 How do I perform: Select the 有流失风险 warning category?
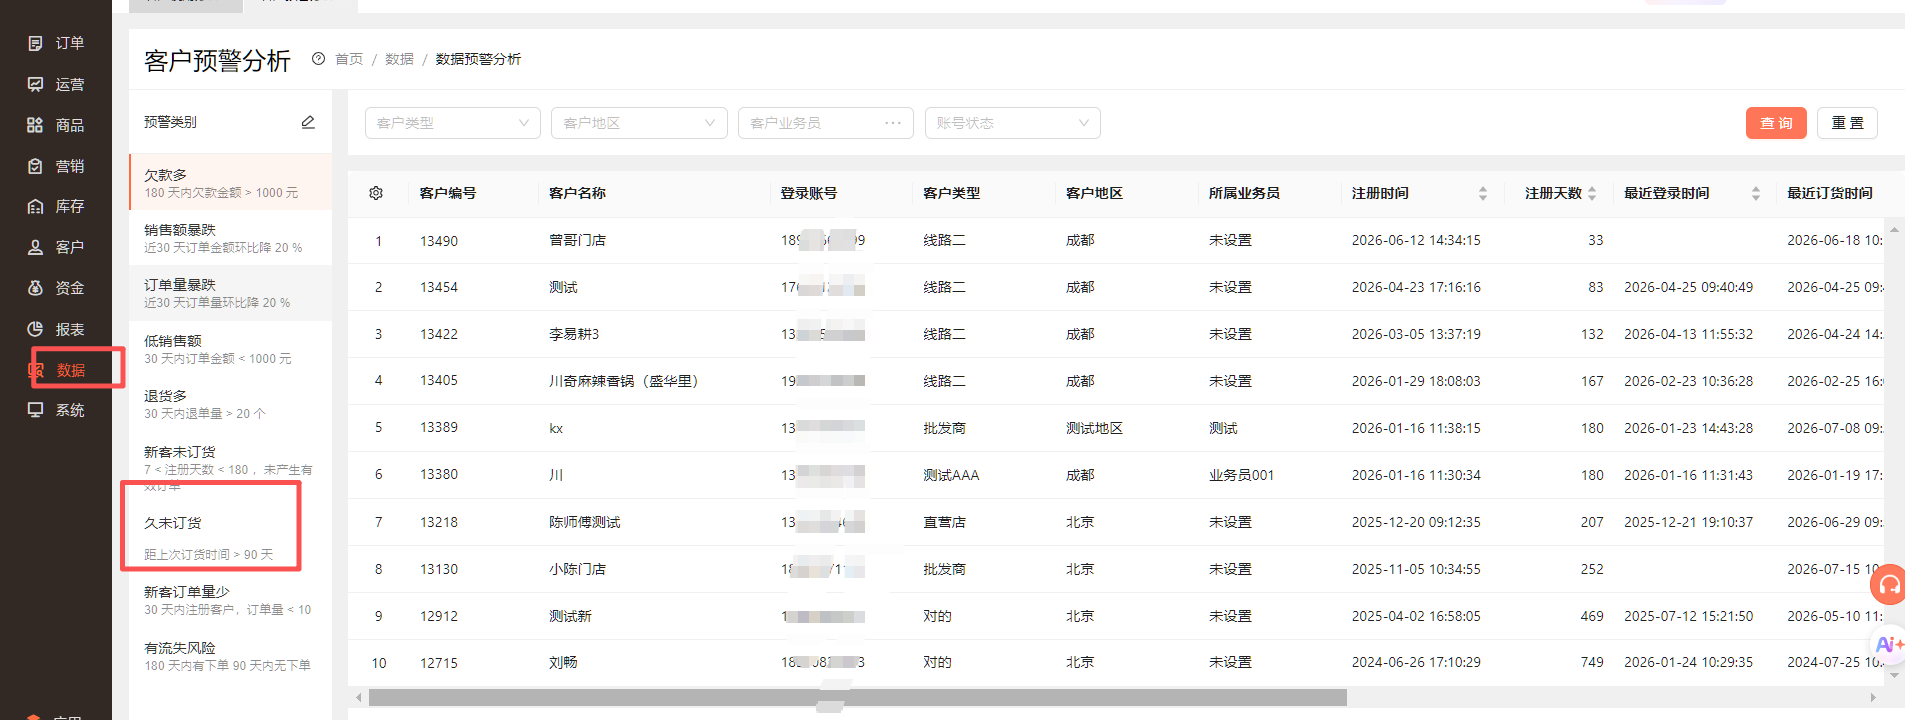(x=231, y=656)
